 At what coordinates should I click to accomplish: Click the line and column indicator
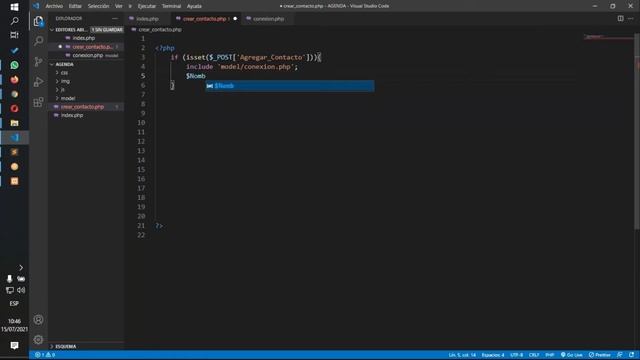click(462, 355)
